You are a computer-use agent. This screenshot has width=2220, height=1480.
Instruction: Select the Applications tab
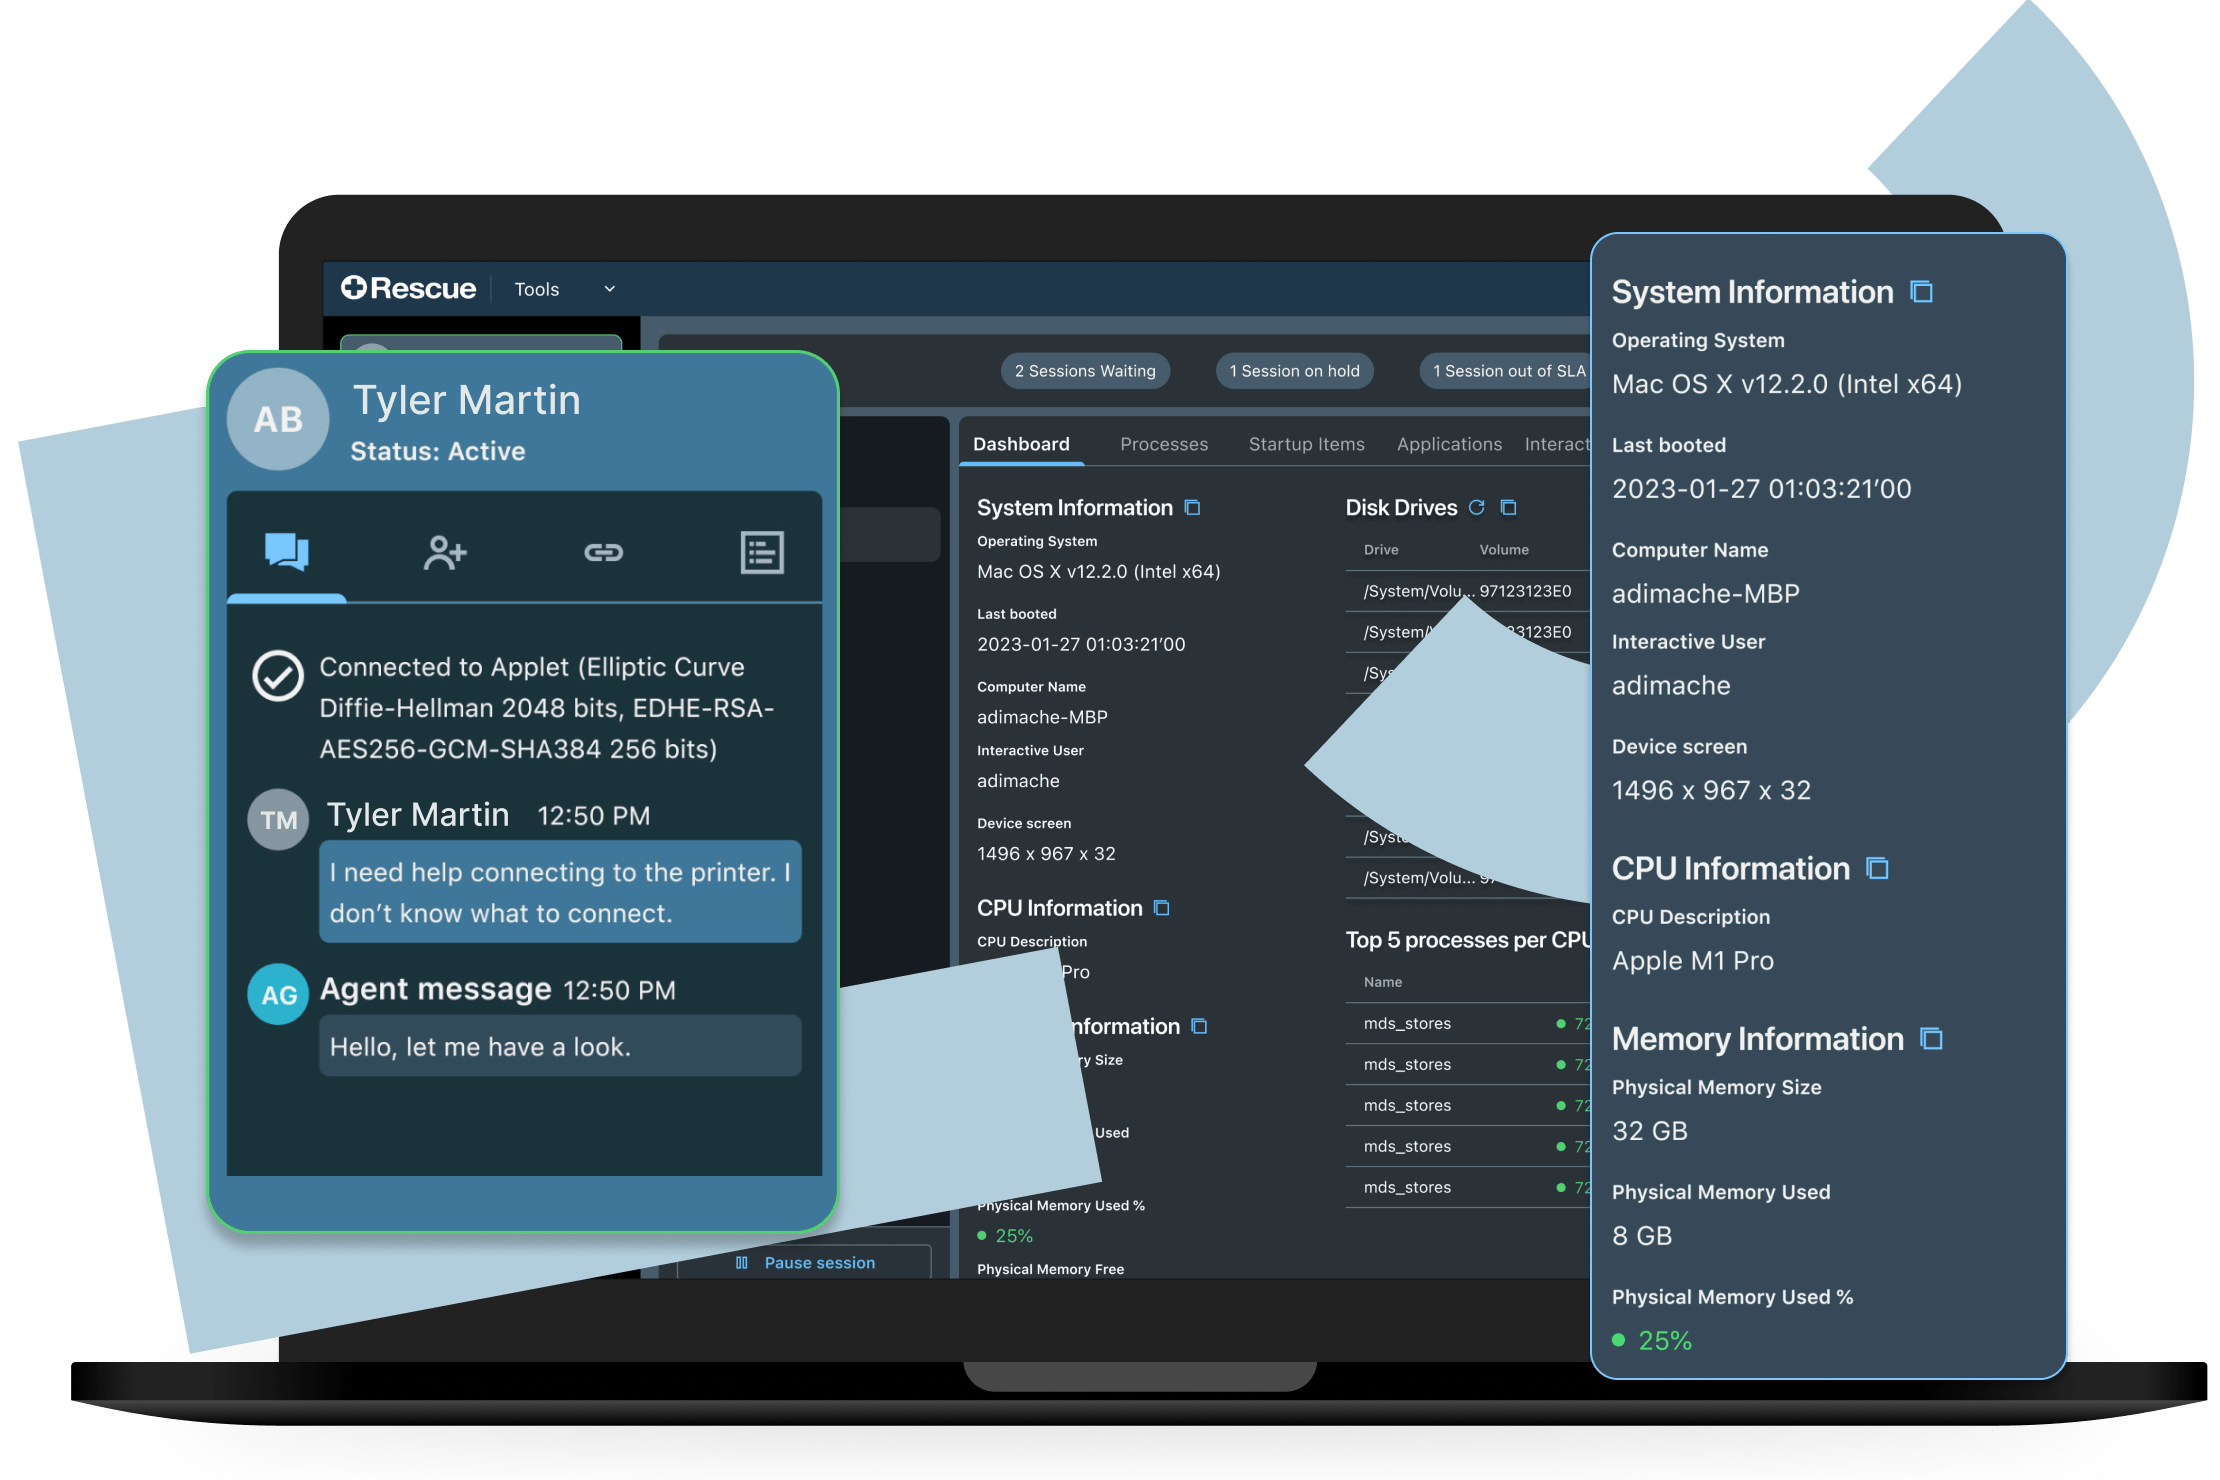pyautogui.click(x=1449, y=444)
